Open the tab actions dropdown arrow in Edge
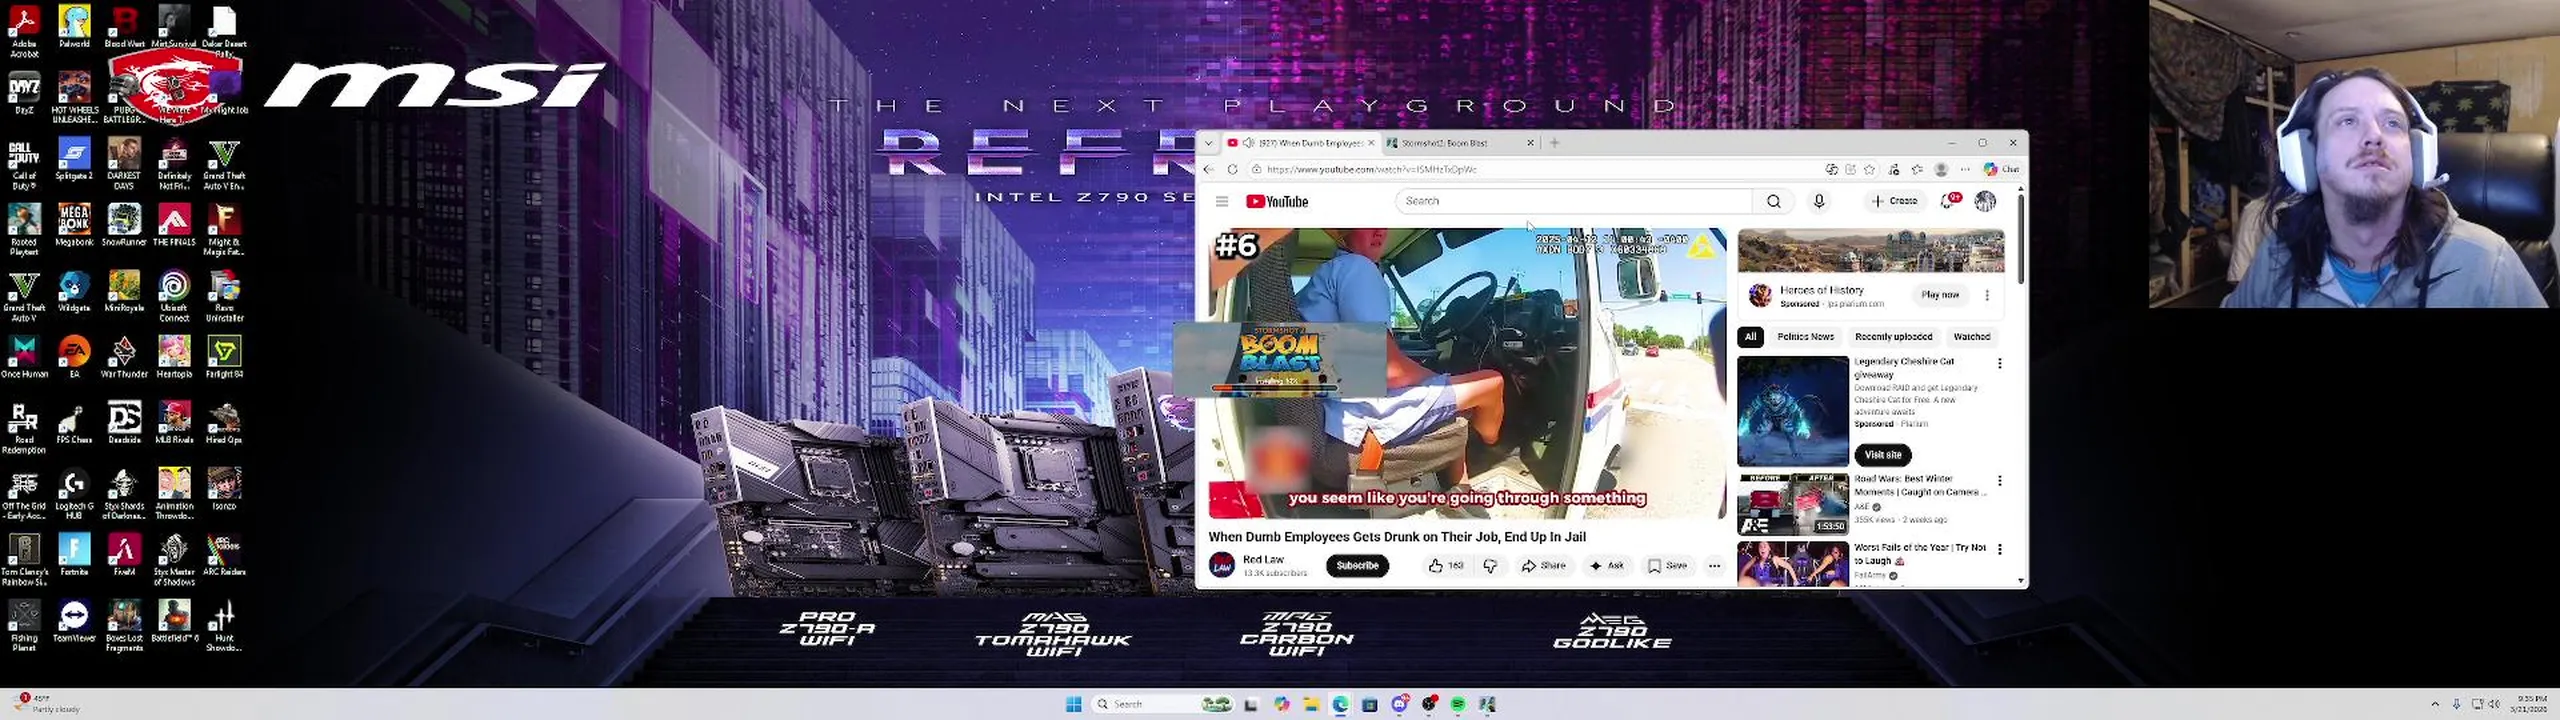The height and width of the screenshot is (720, 2560). [1208, 143]
